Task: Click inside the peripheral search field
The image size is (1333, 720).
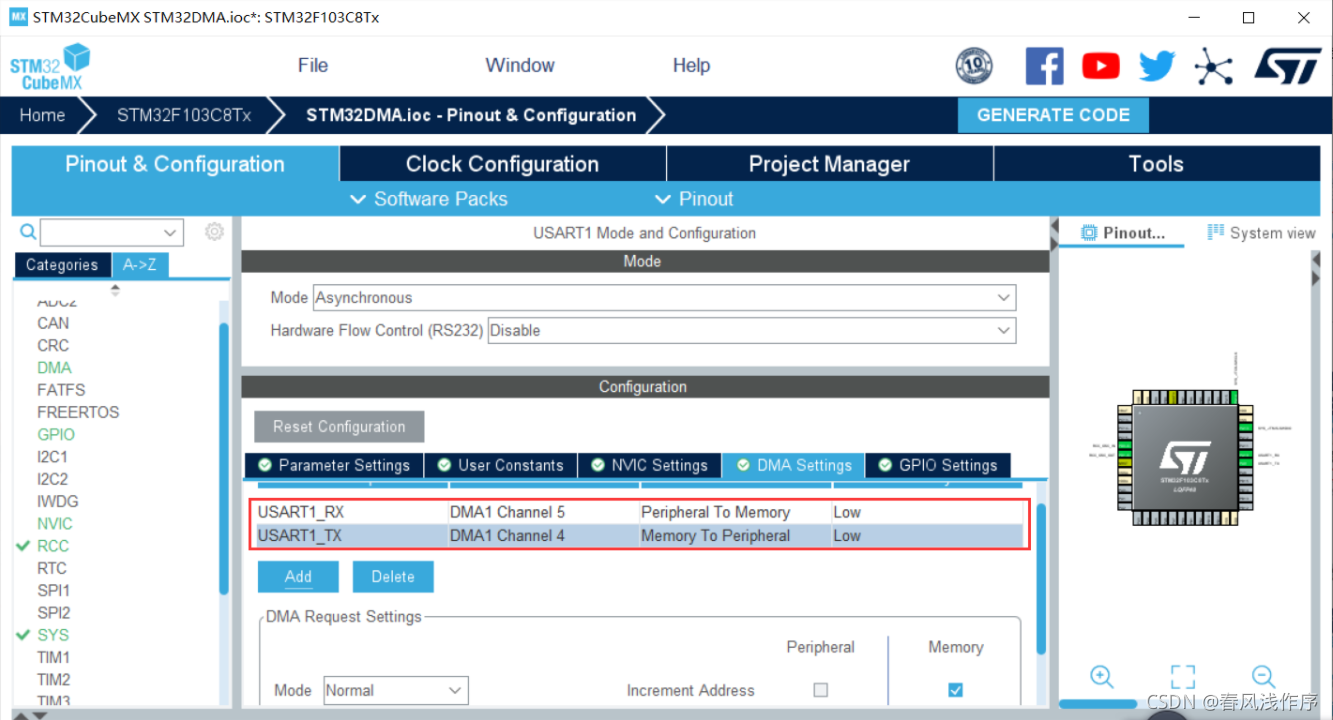Action: (100, 232)
